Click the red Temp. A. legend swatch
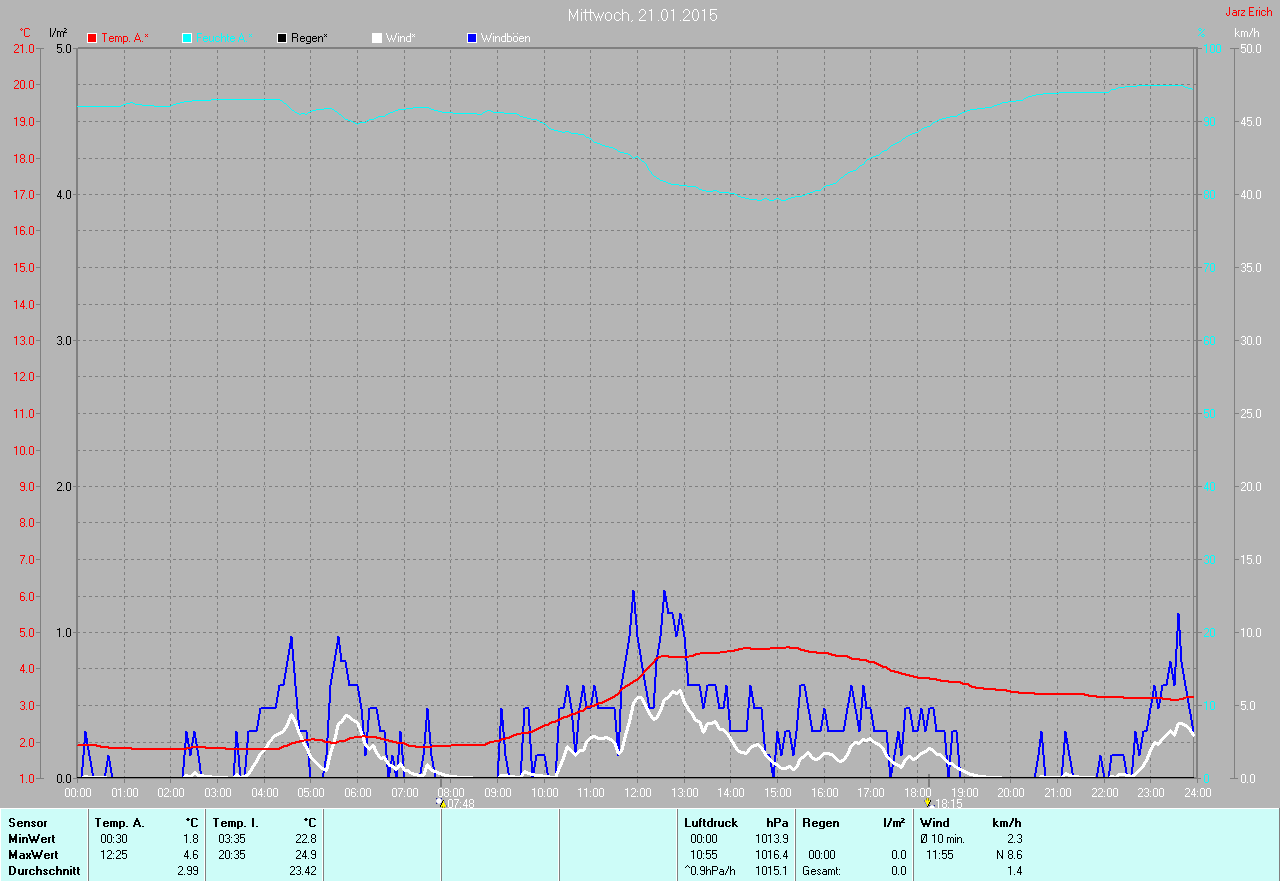Screen dimensions: 1280x881 click(92, 38)
